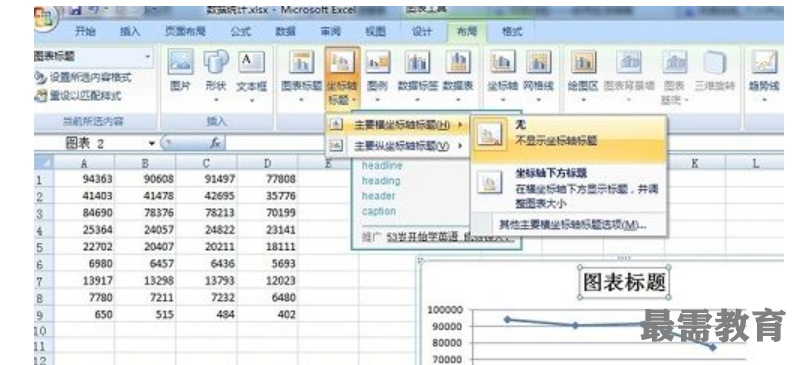Click the select-all corner of the worksheet
The image size is (792, 365).
[x=43, y=162]
